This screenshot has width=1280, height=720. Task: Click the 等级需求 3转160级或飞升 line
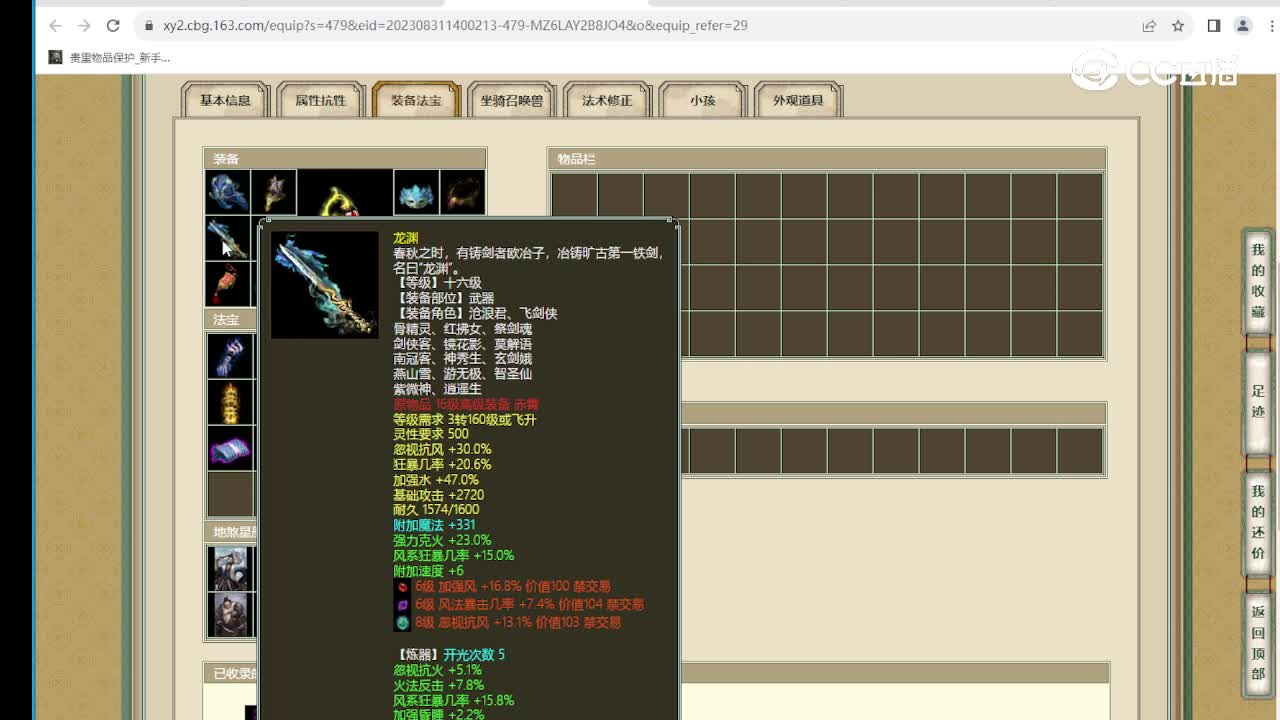coord(465,419)
